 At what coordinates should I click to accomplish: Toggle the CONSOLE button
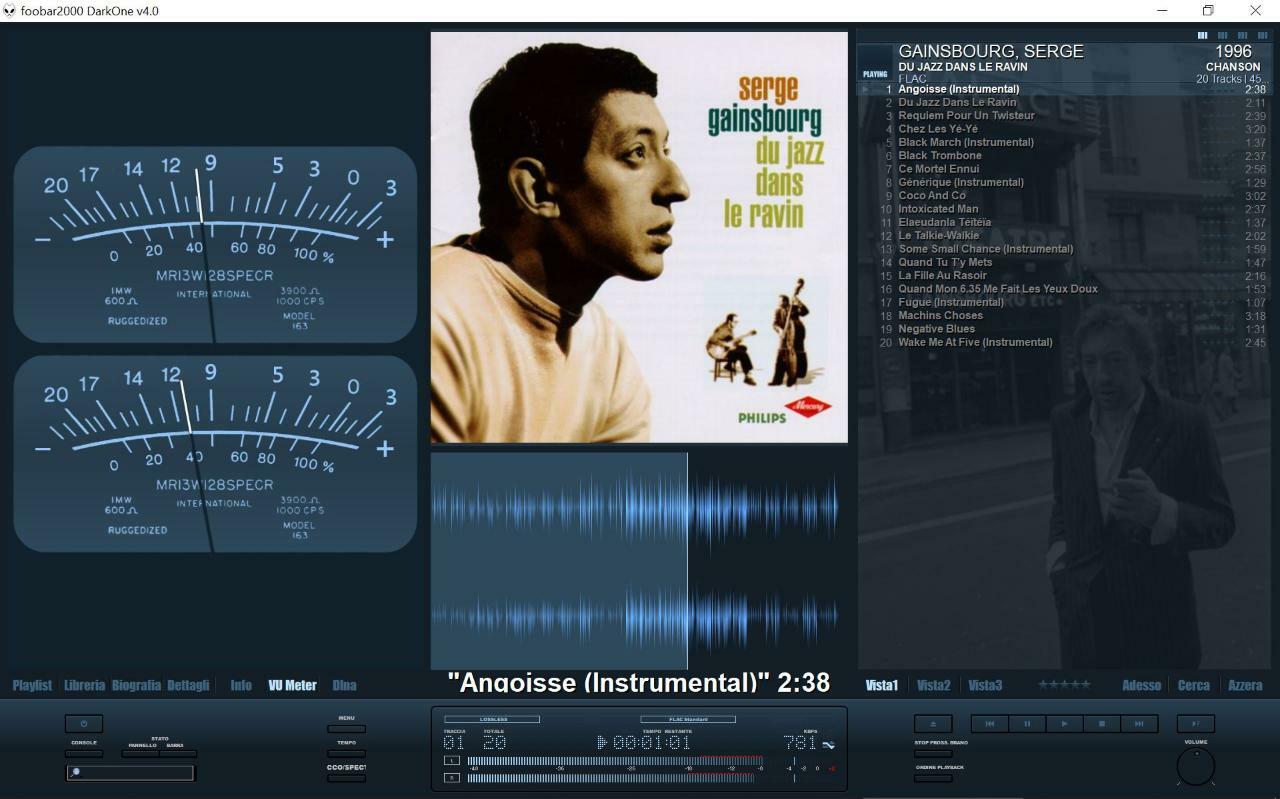coord(84,753)
